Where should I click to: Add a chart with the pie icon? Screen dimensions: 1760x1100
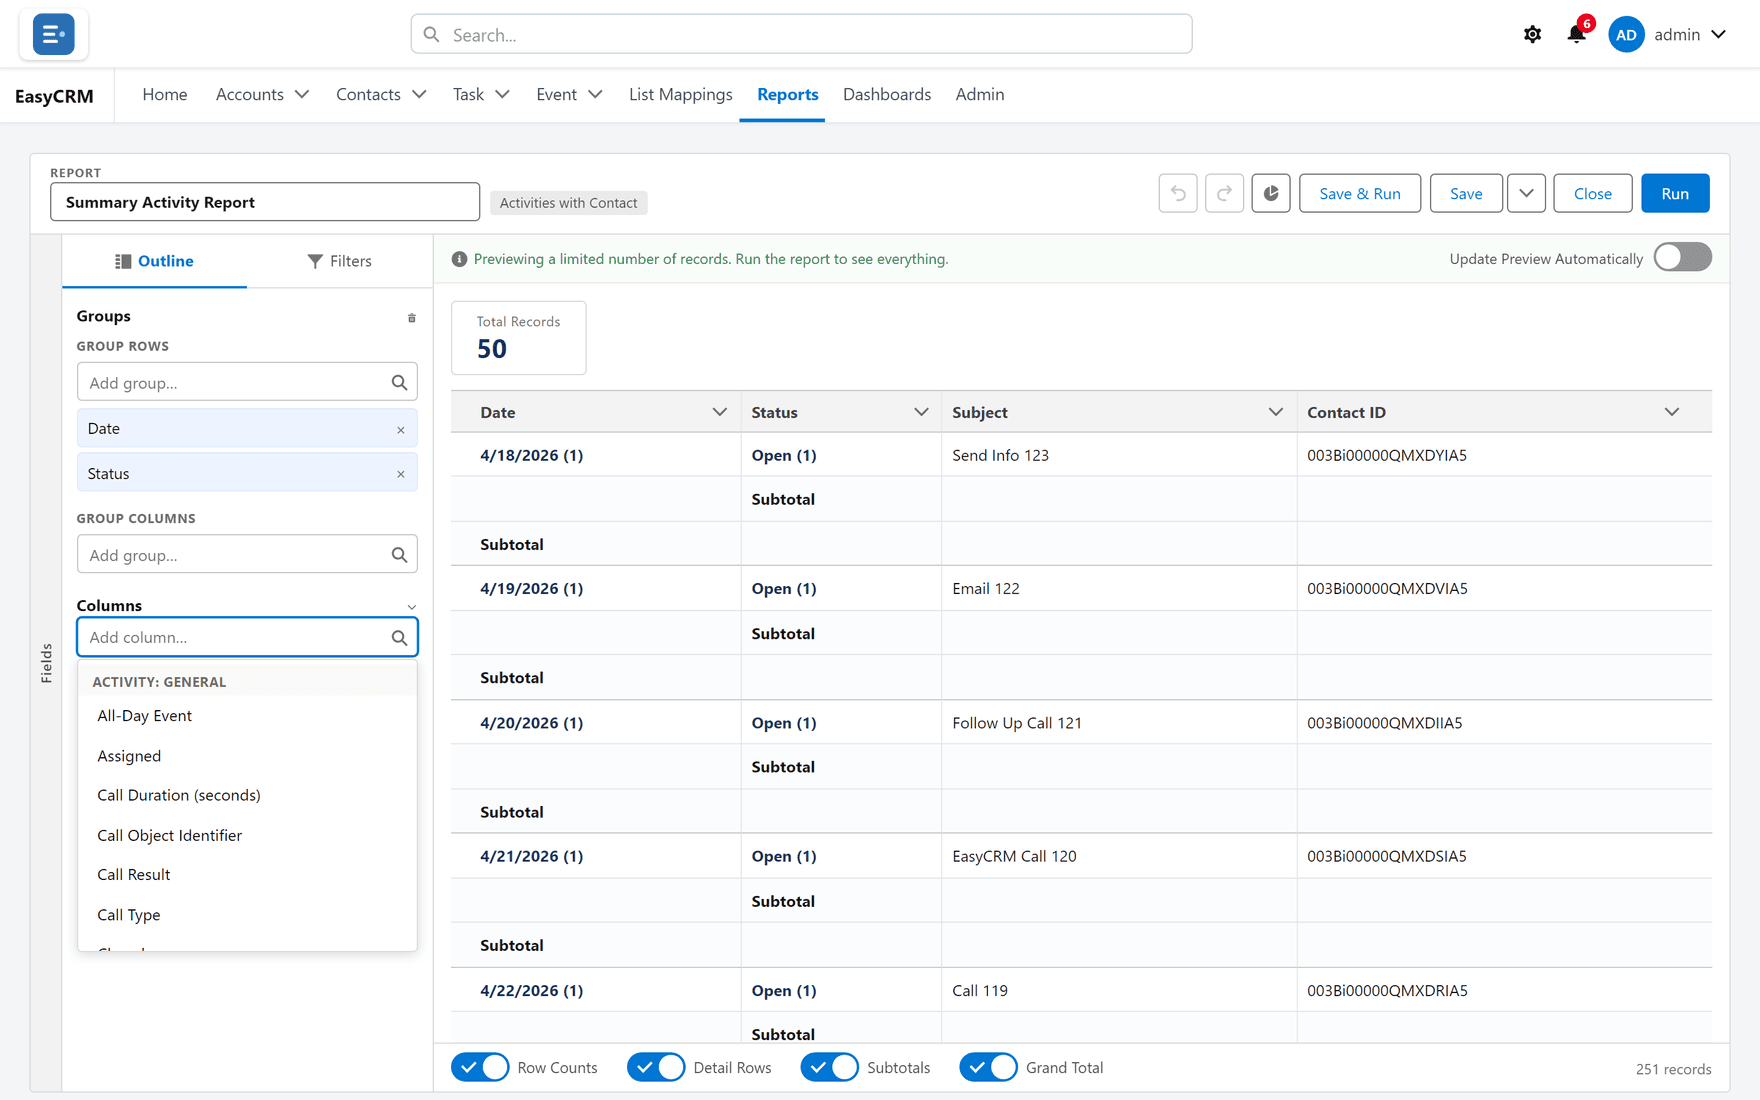[1271, 193]
